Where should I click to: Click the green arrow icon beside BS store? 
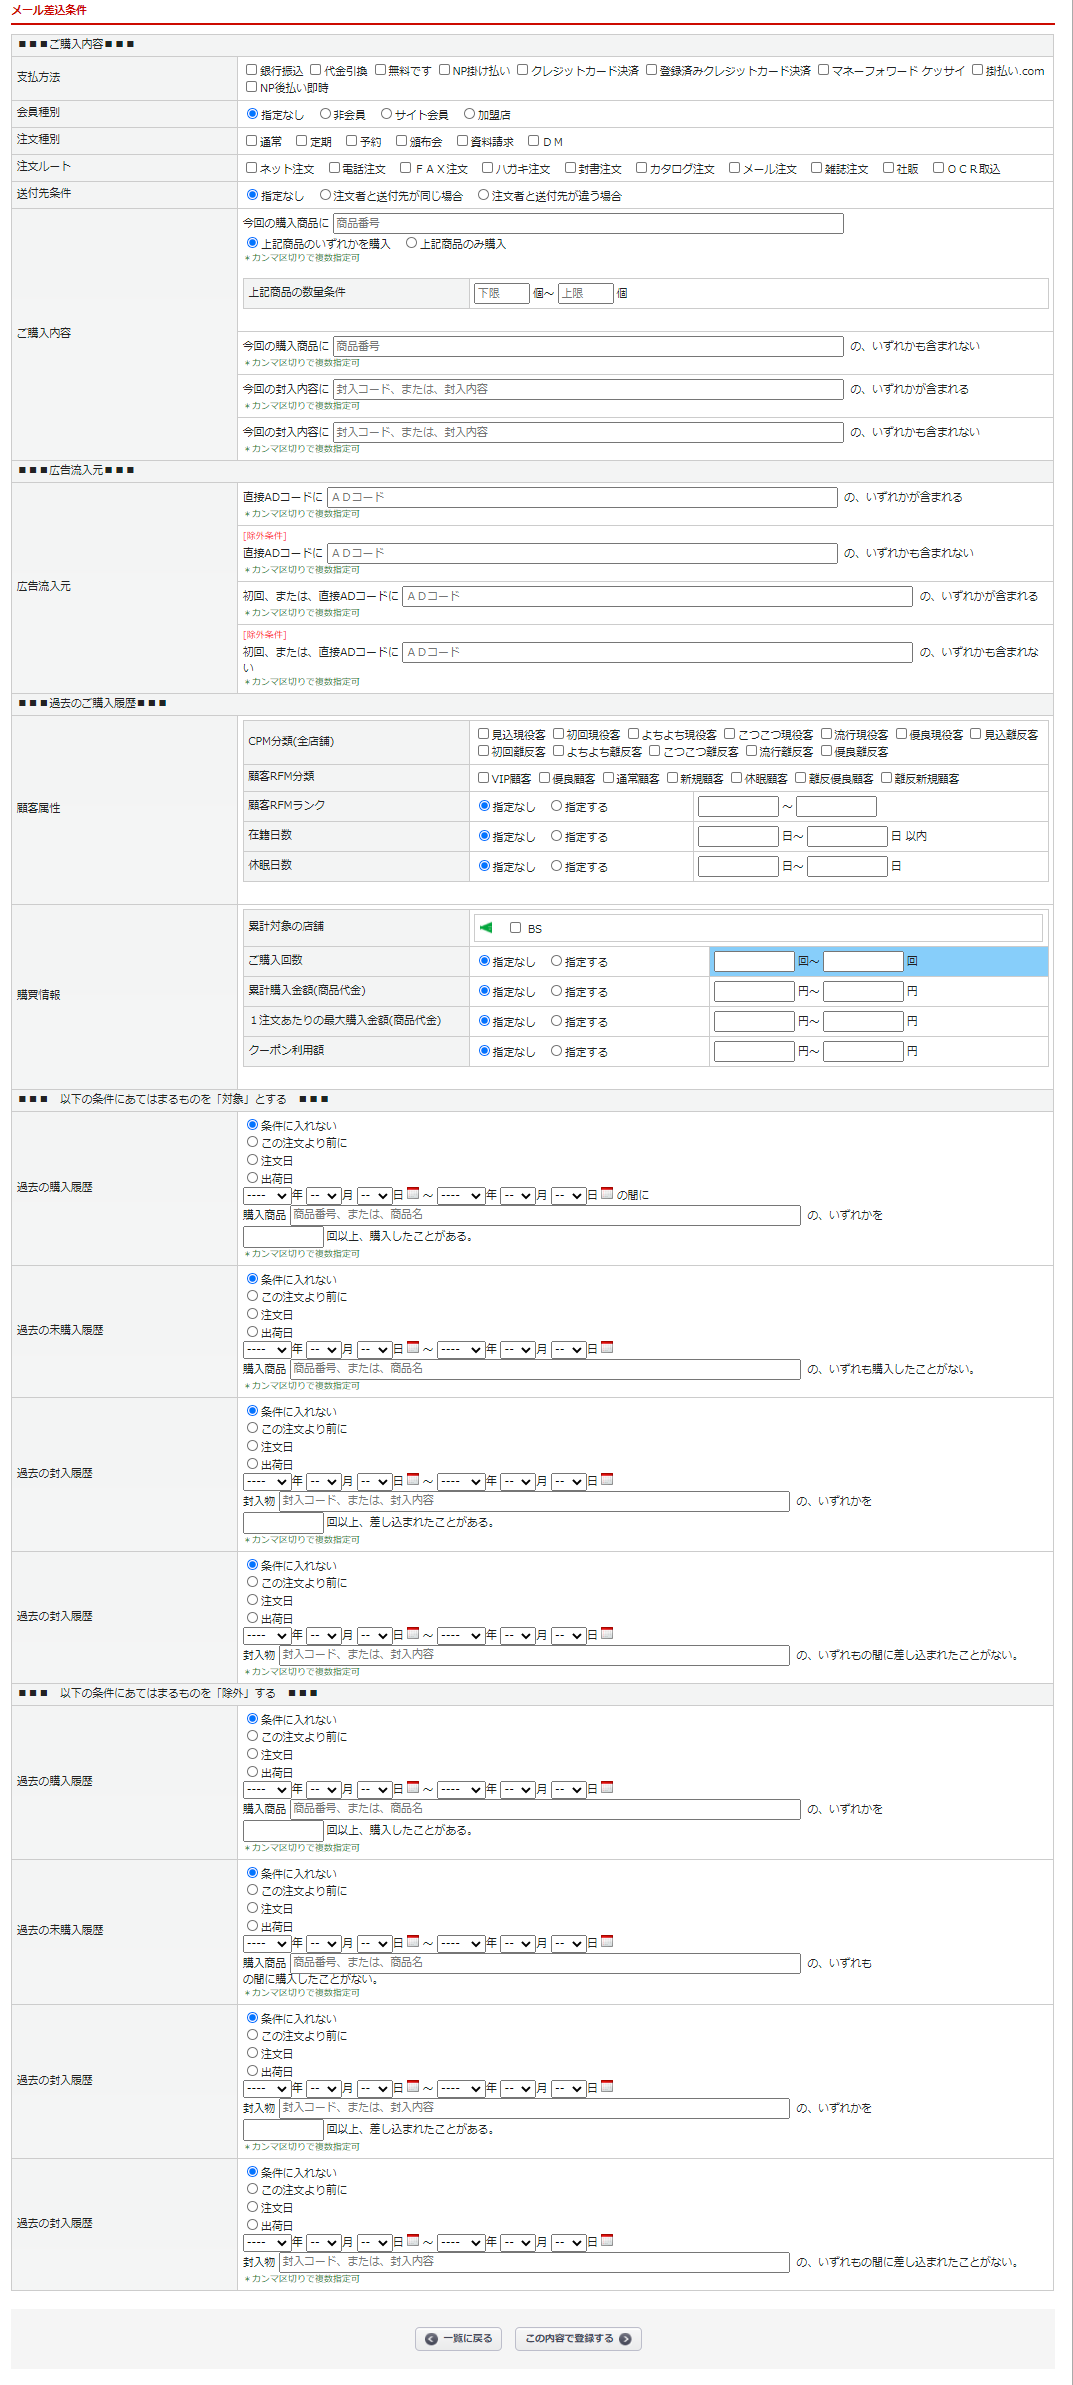coord(486,927)
